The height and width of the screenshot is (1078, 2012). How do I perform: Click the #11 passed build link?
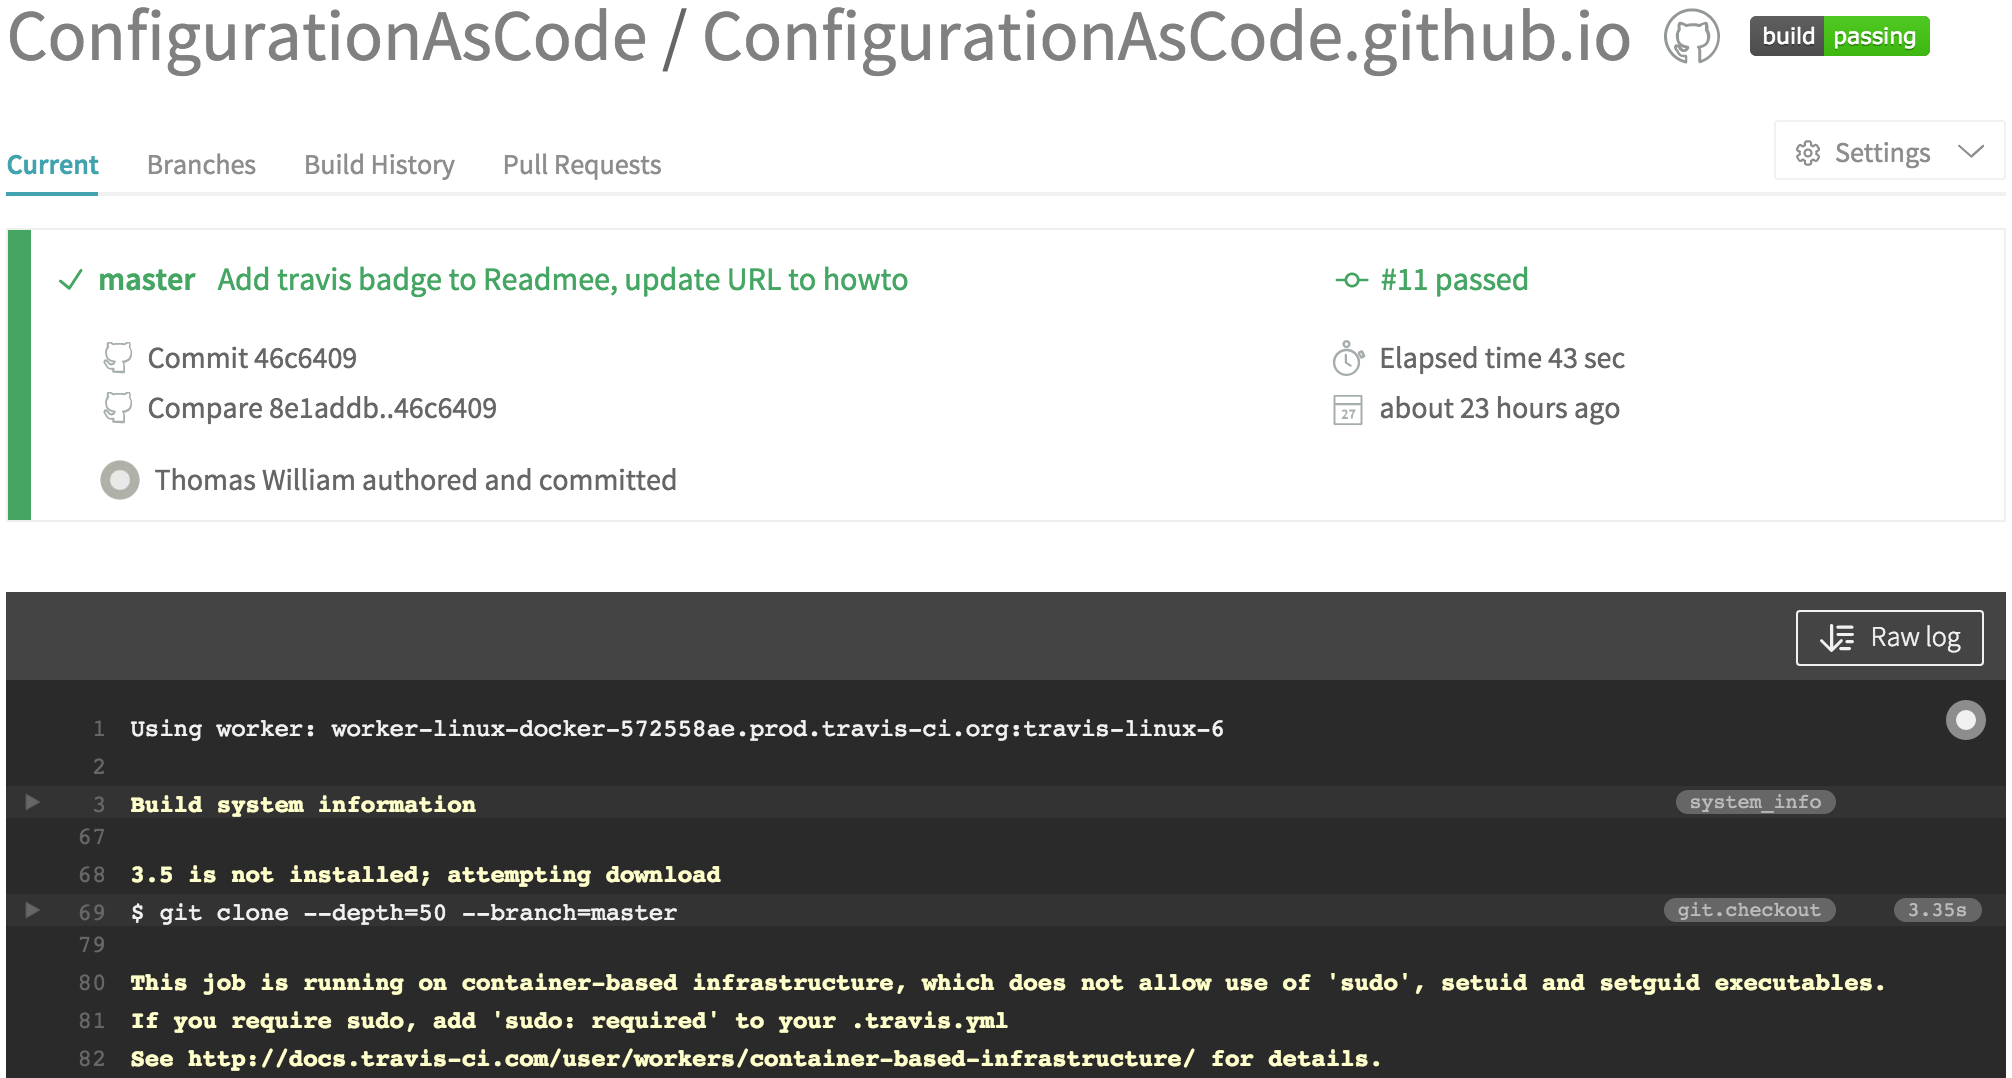(x=1453, y=280)
